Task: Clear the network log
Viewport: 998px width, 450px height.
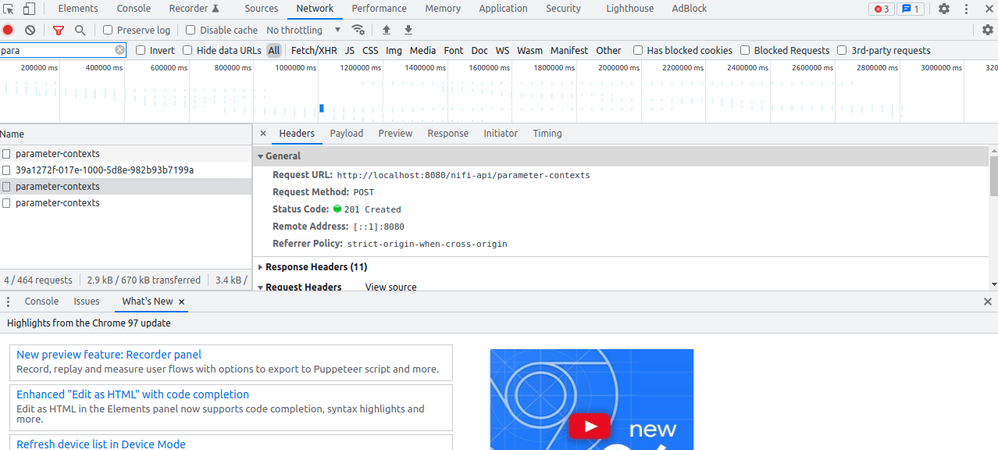Action: coord(30,30)
